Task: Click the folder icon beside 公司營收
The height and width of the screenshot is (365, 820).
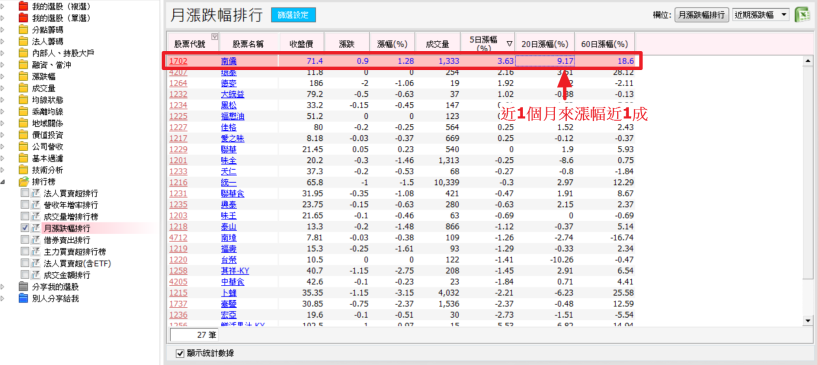Action: tap(23, 146)
